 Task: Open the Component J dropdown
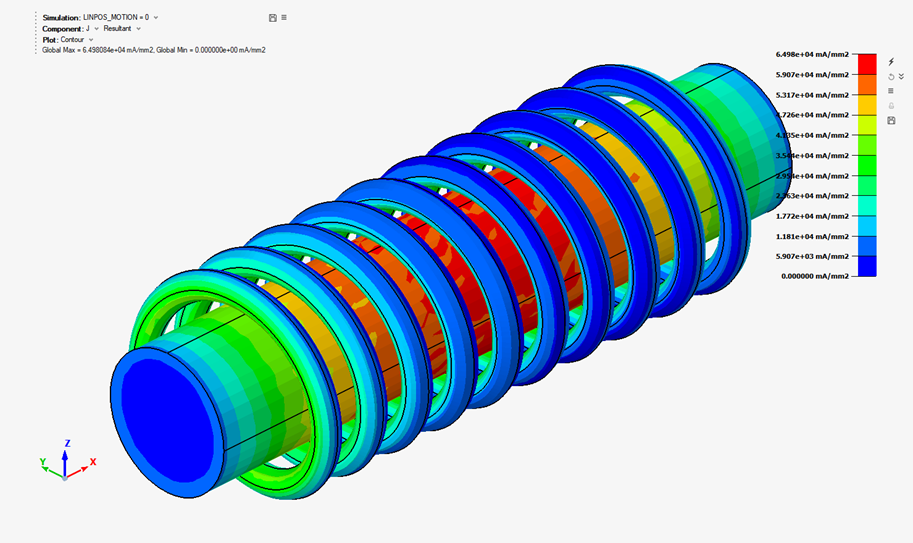pyautogui.click(x=93, y=29)
